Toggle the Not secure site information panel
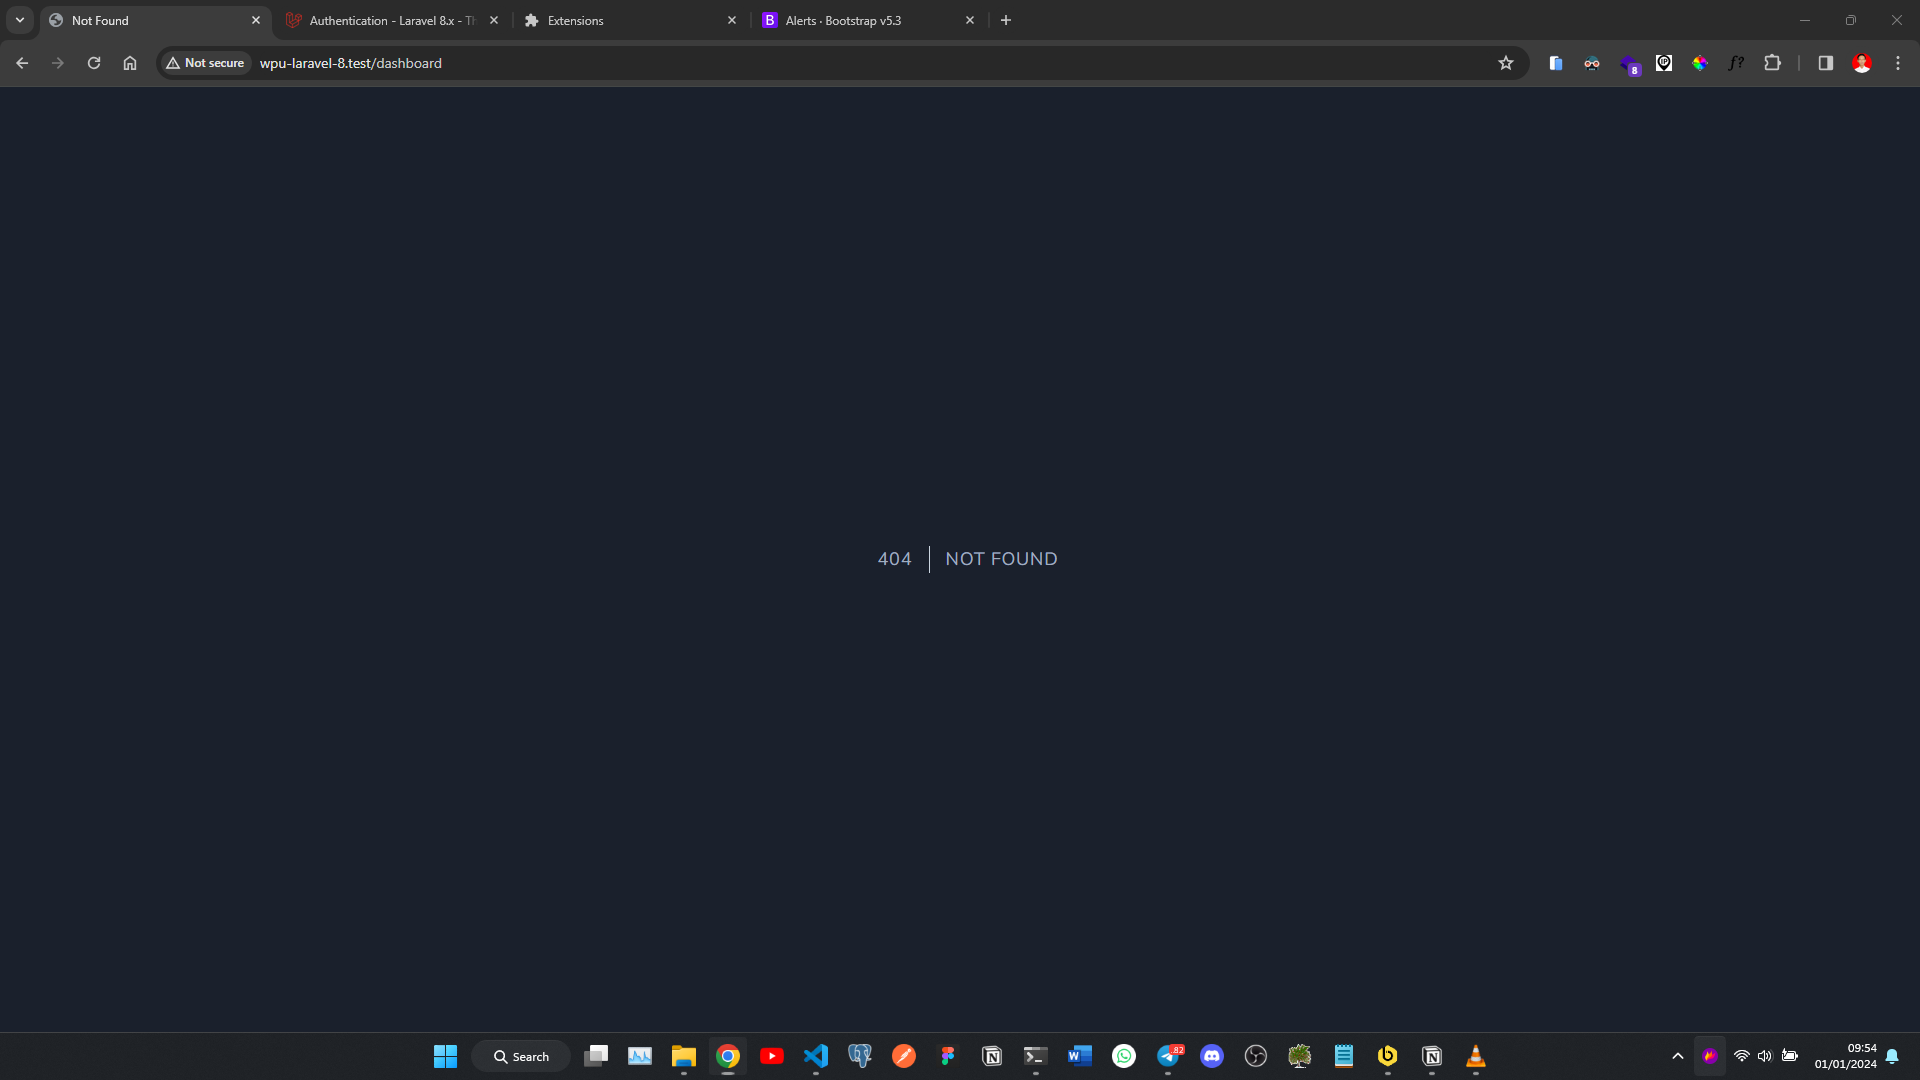The height and width of the screenshot is (1080, 1920). click(x=205, y=63)
